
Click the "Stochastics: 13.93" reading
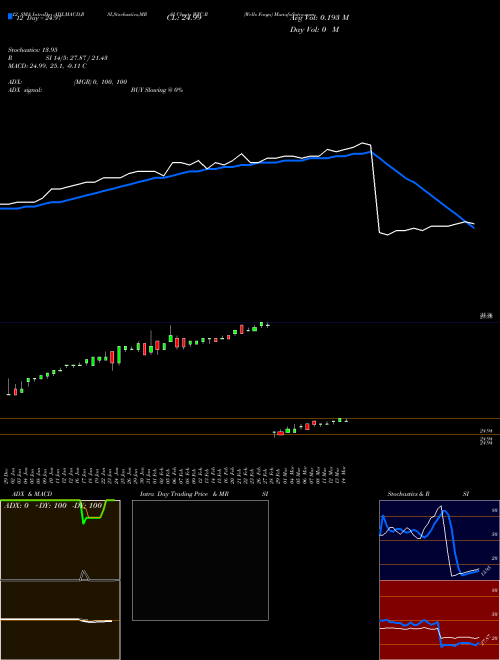tap(33, 50)
